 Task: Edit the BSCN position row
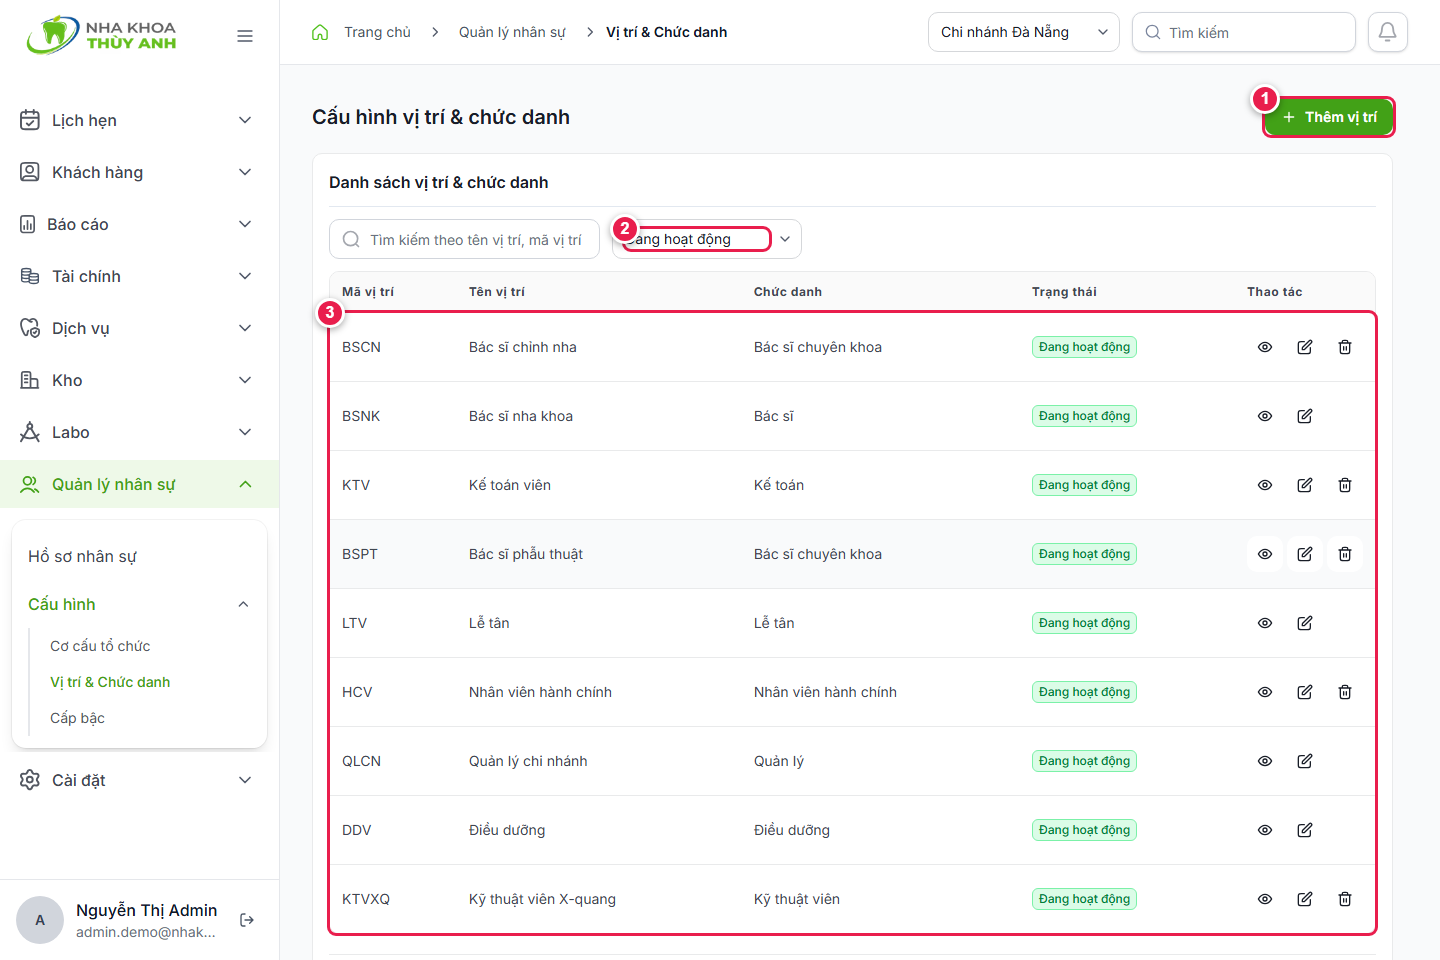[1305, 347]
